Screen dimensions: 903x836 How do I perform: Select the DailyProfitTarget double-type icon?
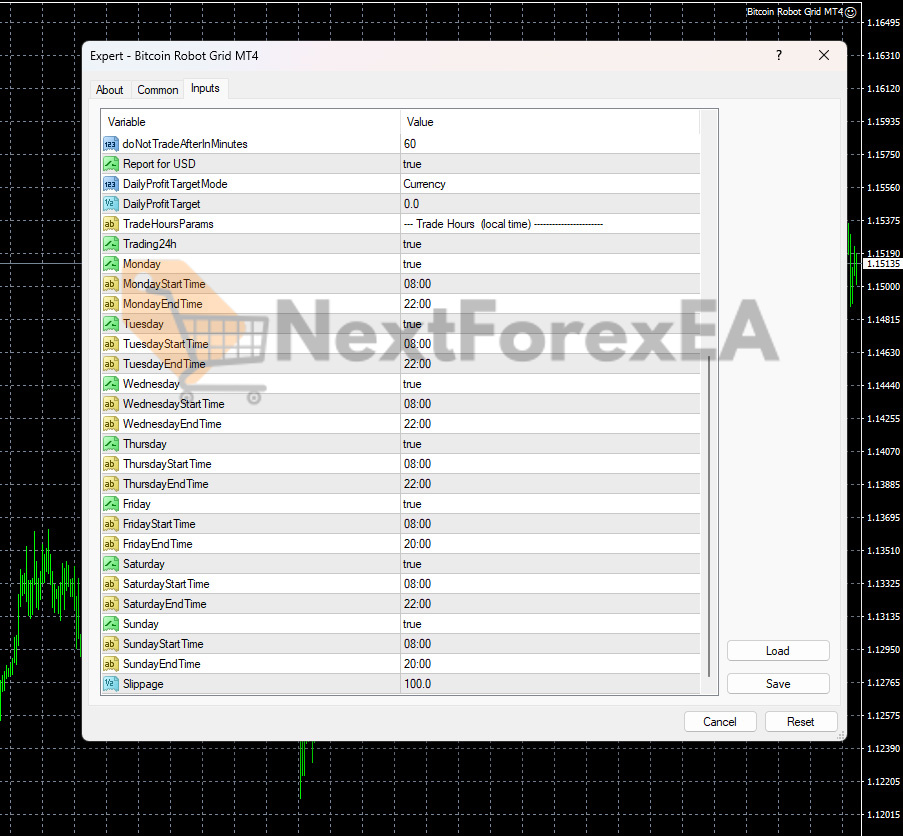[111, 204]
